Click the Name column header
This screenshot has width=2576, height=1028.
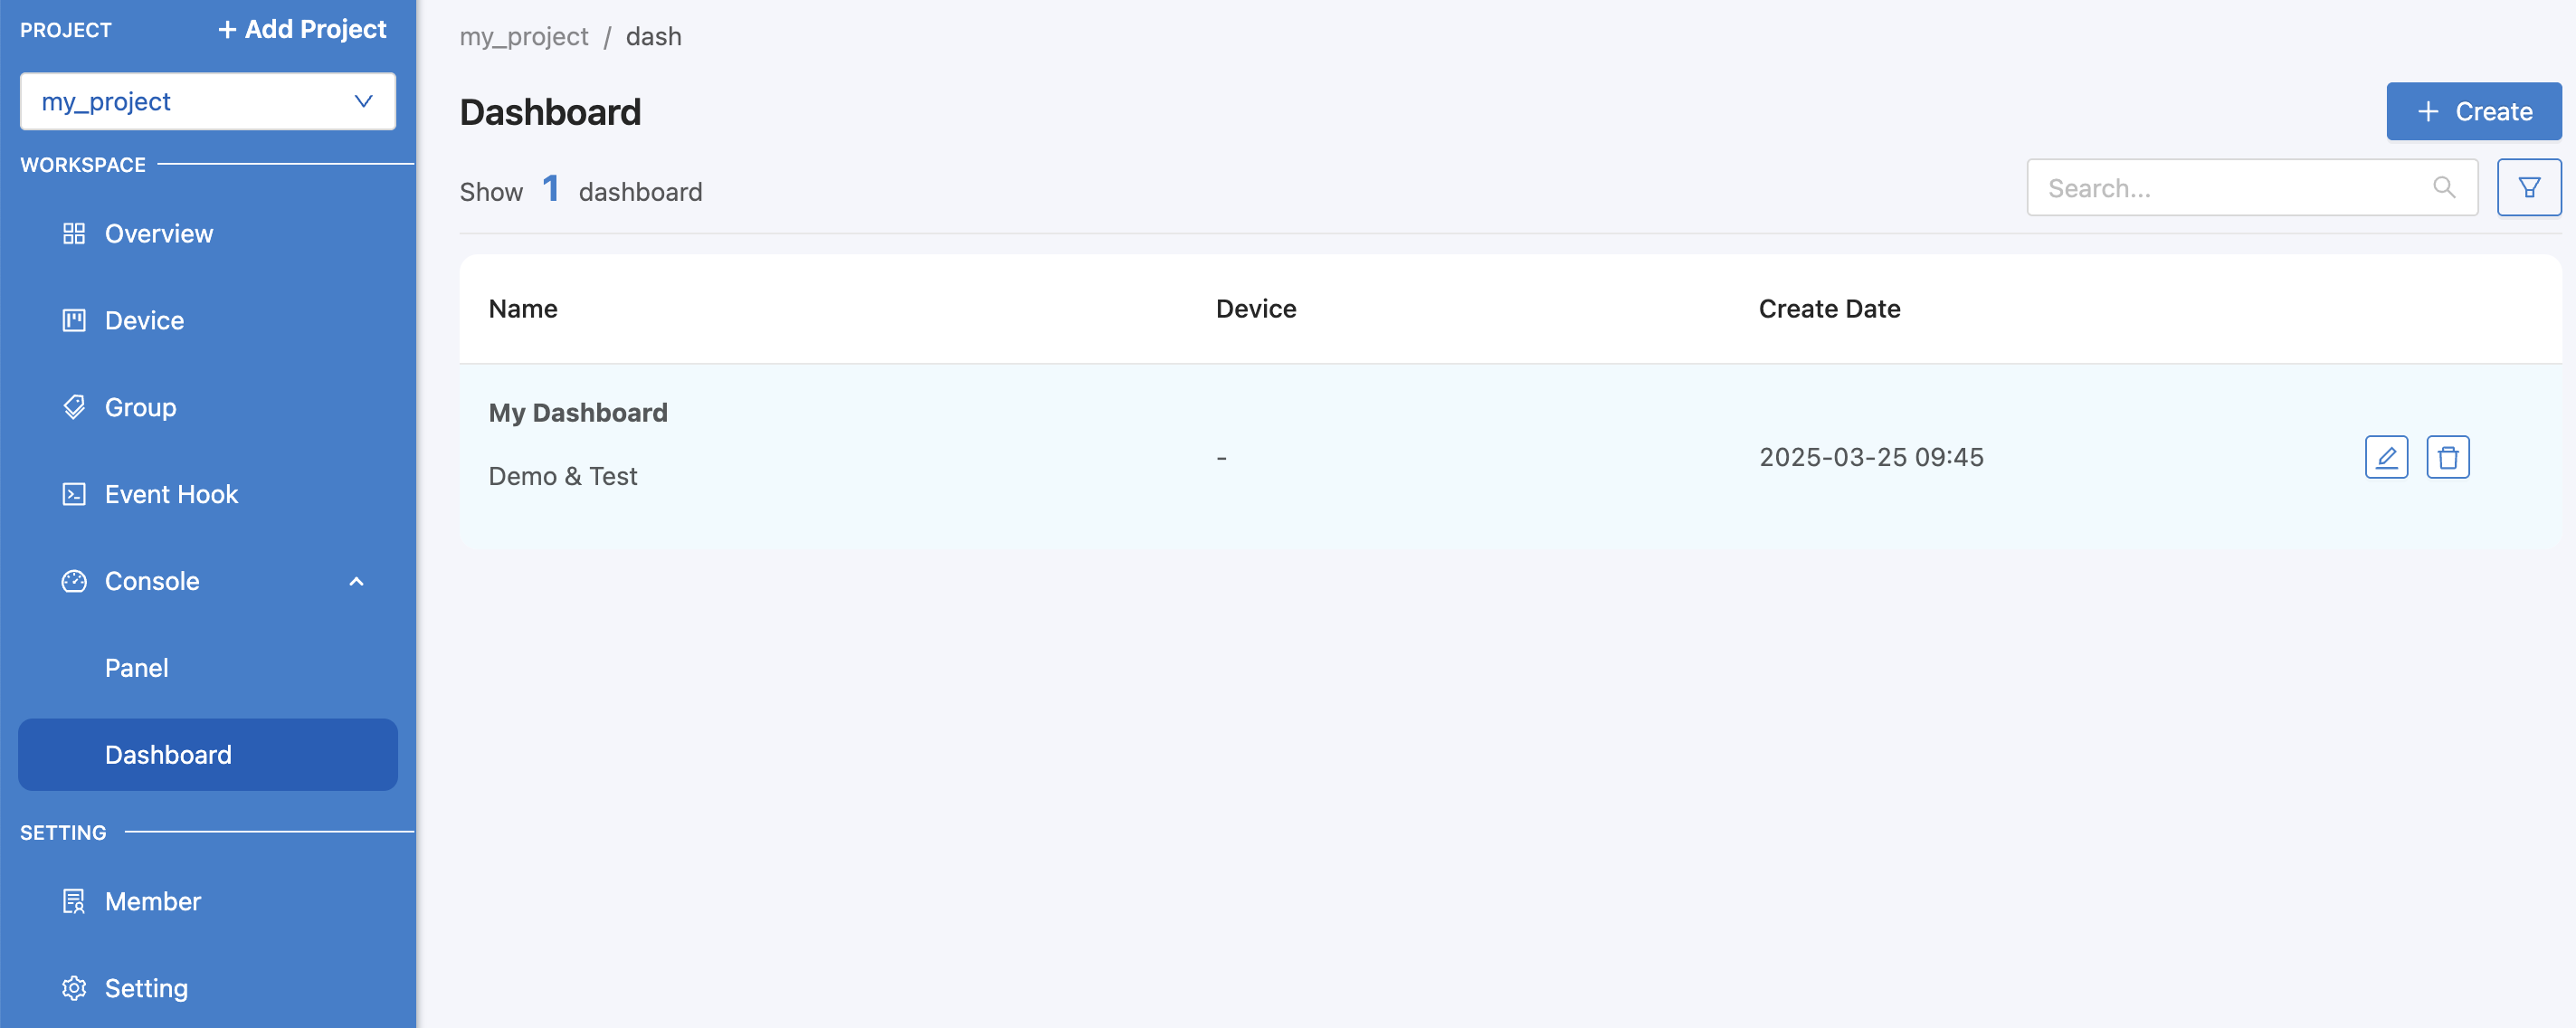coord(523,309)
